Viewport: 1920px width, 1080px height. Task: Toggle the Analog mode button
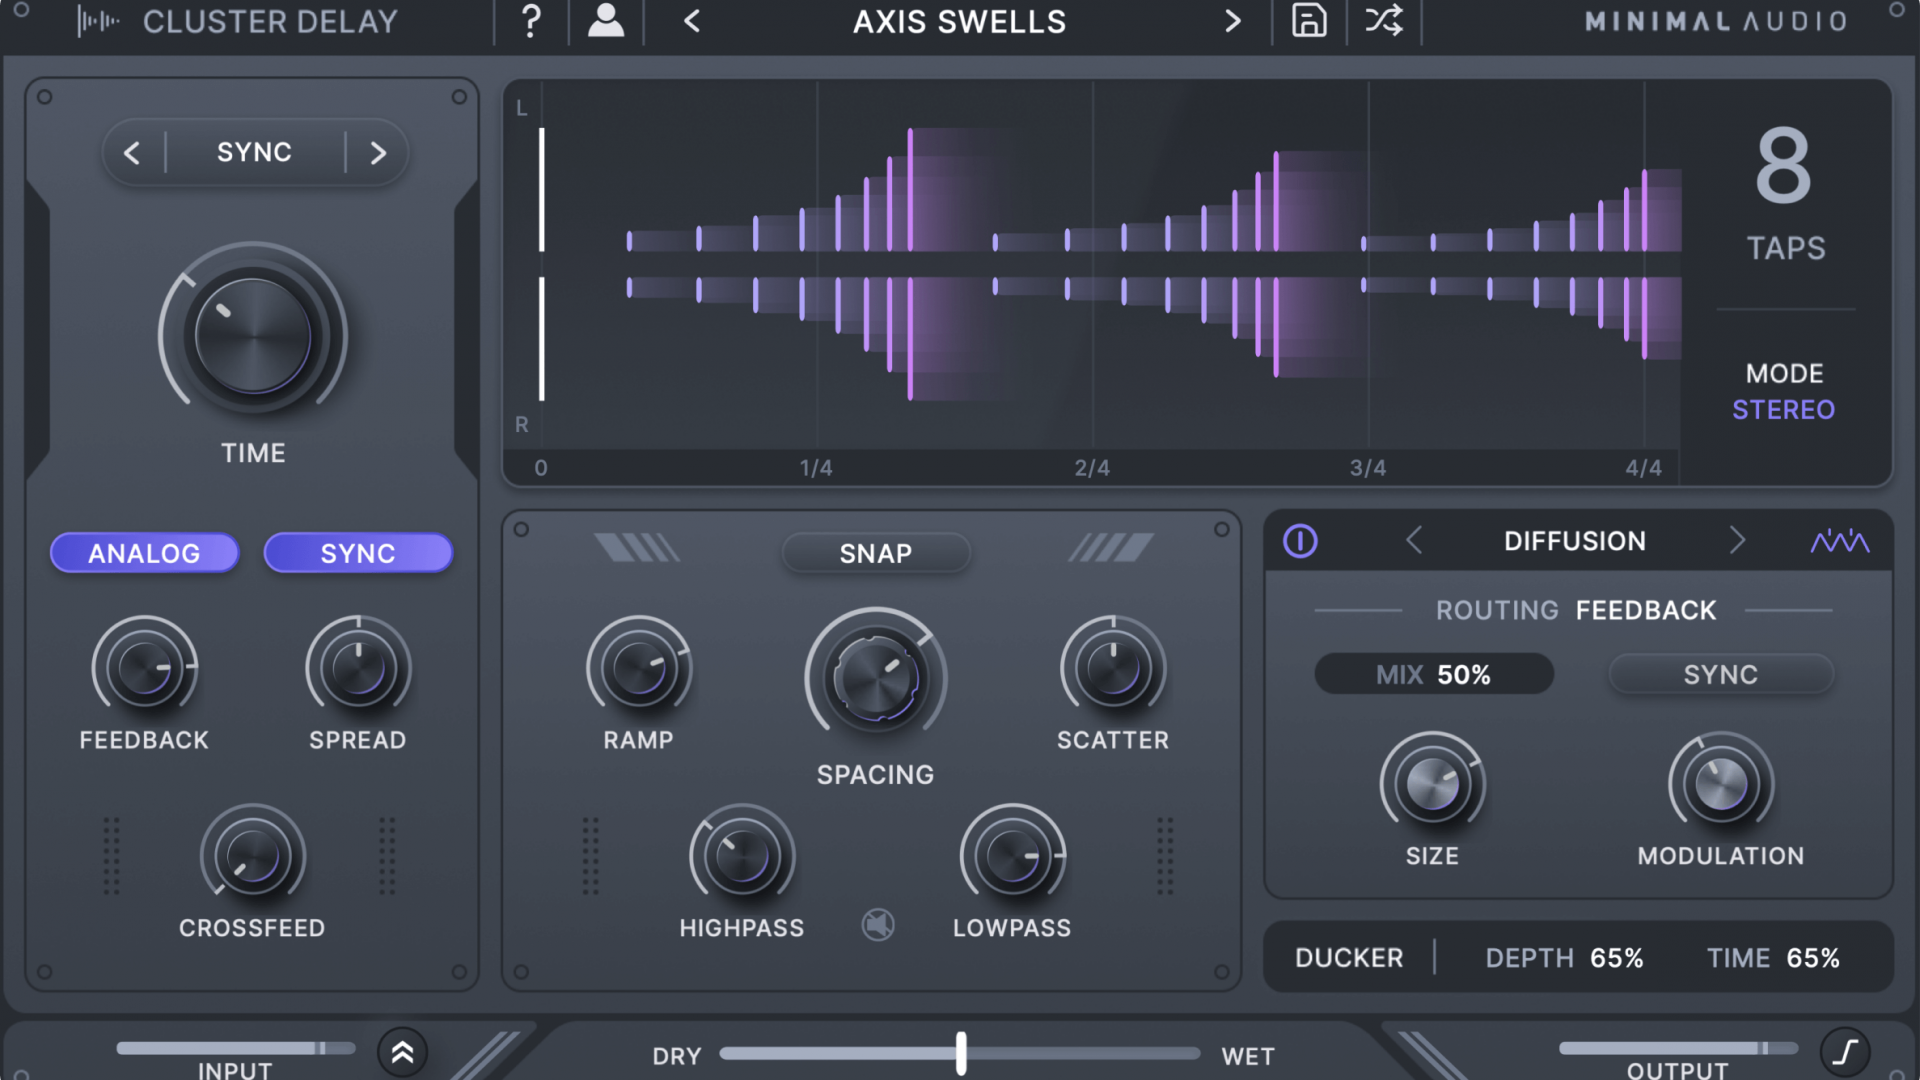coord(144,553)
